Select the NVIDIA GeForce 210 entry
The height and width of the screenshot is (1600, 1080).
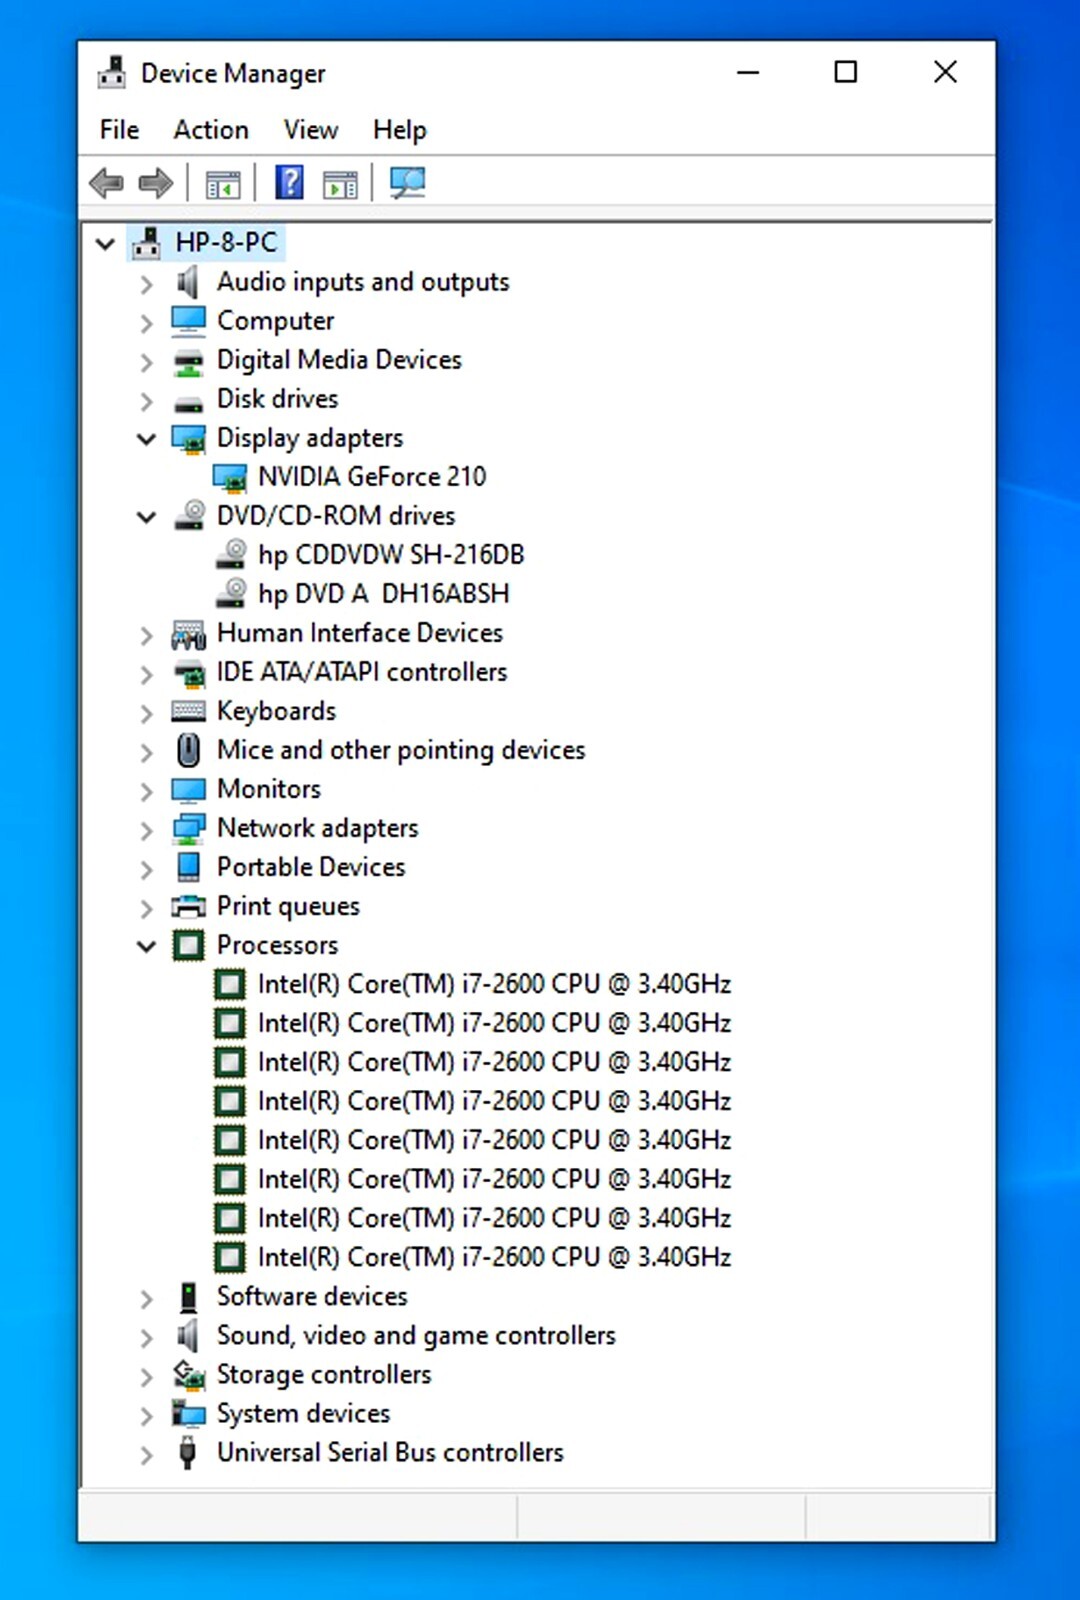(x=372, y=477)
